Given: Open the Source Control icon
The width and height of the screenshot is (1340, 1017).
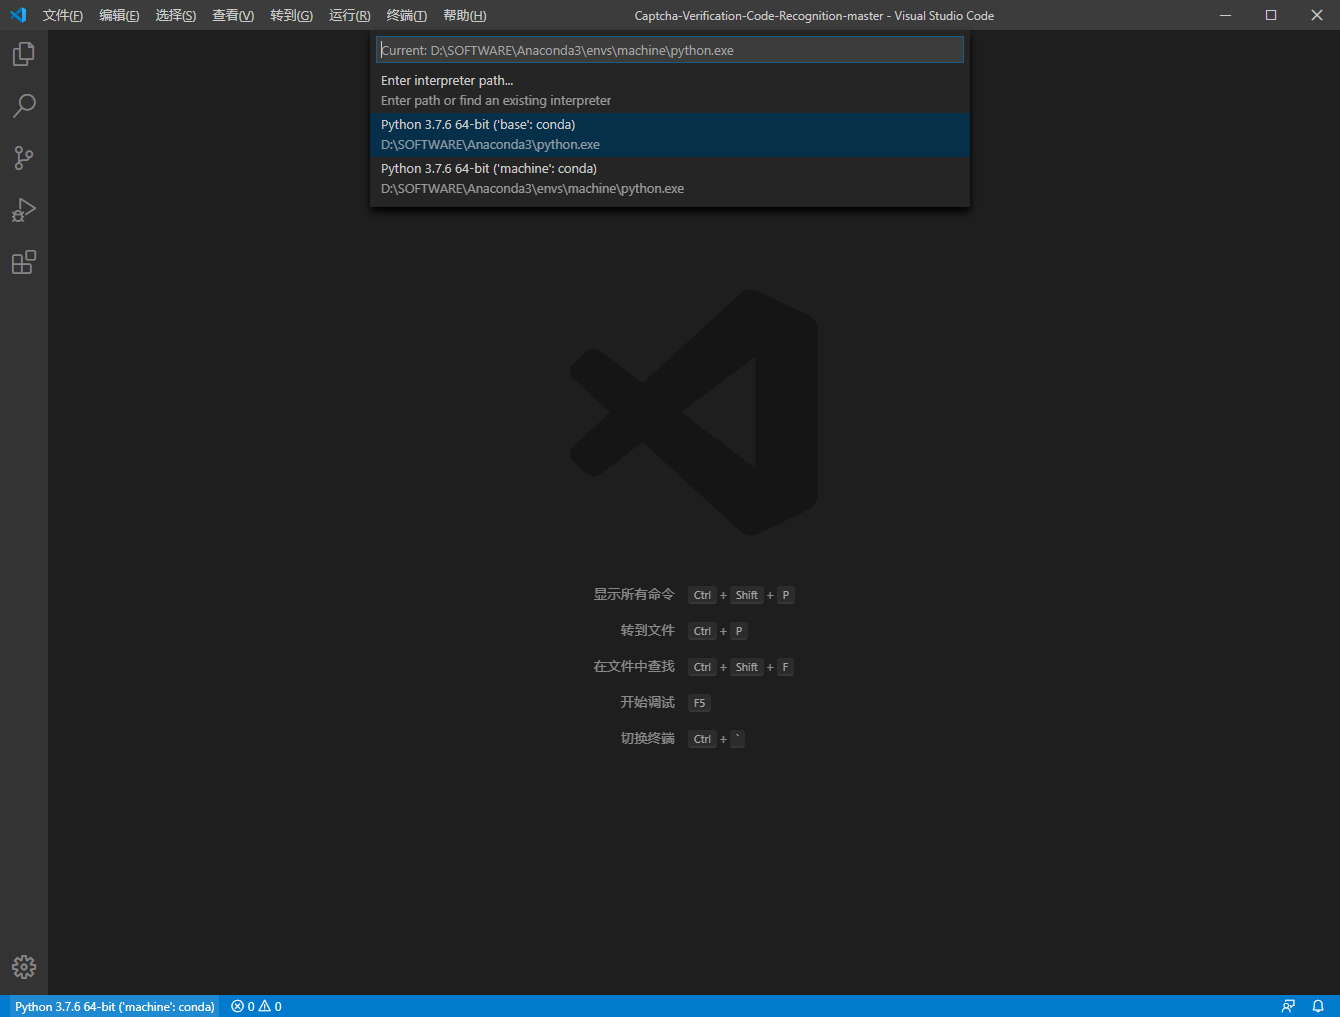Looking at the screenshot, I should tap(23, 158).
